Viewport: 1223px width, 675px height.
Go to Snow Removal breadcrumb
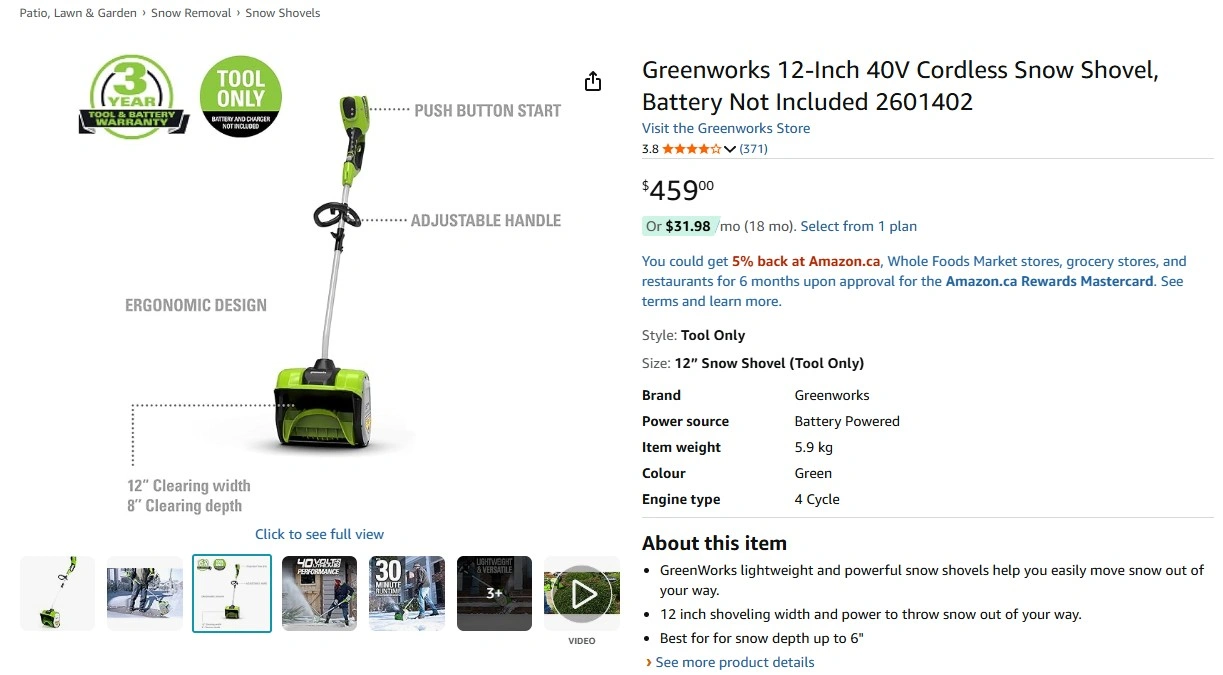pos(191,13)
